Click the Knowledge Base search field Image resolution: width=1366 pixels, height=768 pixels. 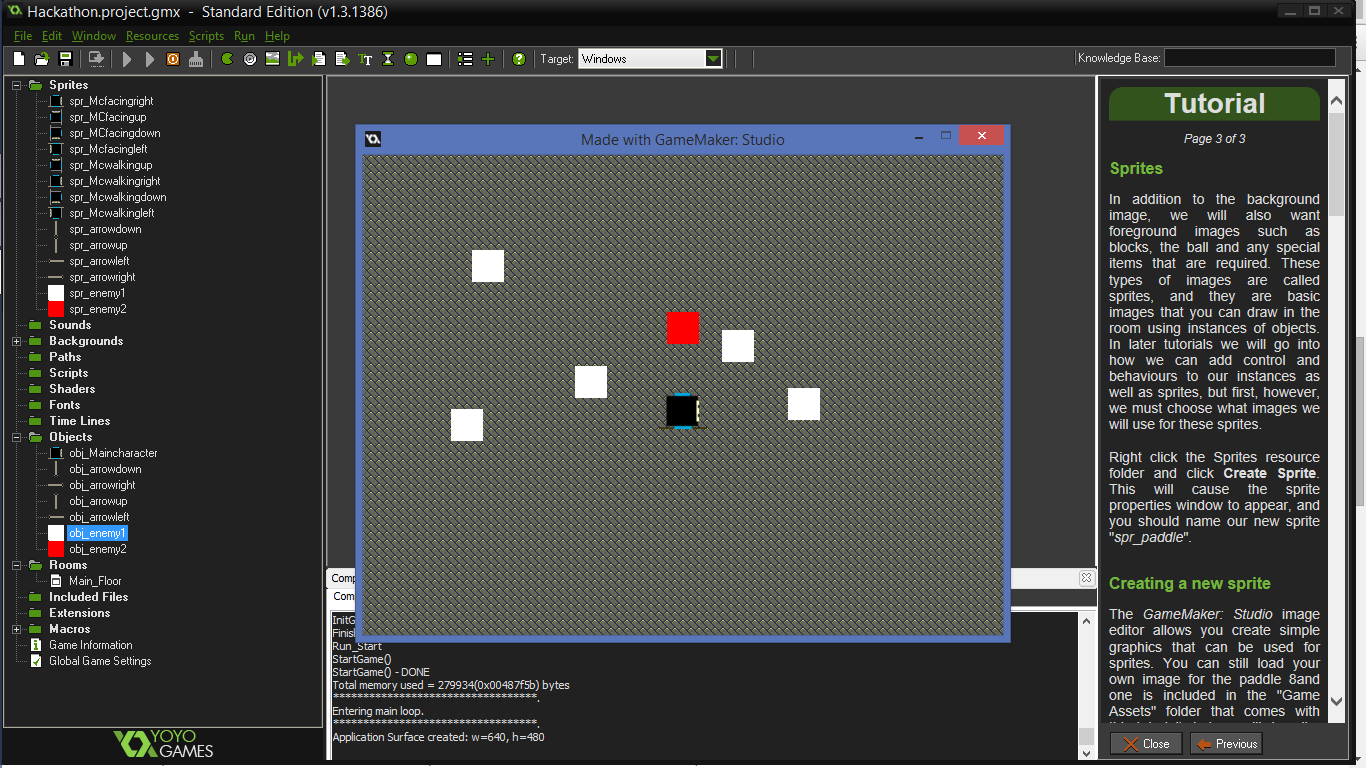click(x=1249, y=58)
